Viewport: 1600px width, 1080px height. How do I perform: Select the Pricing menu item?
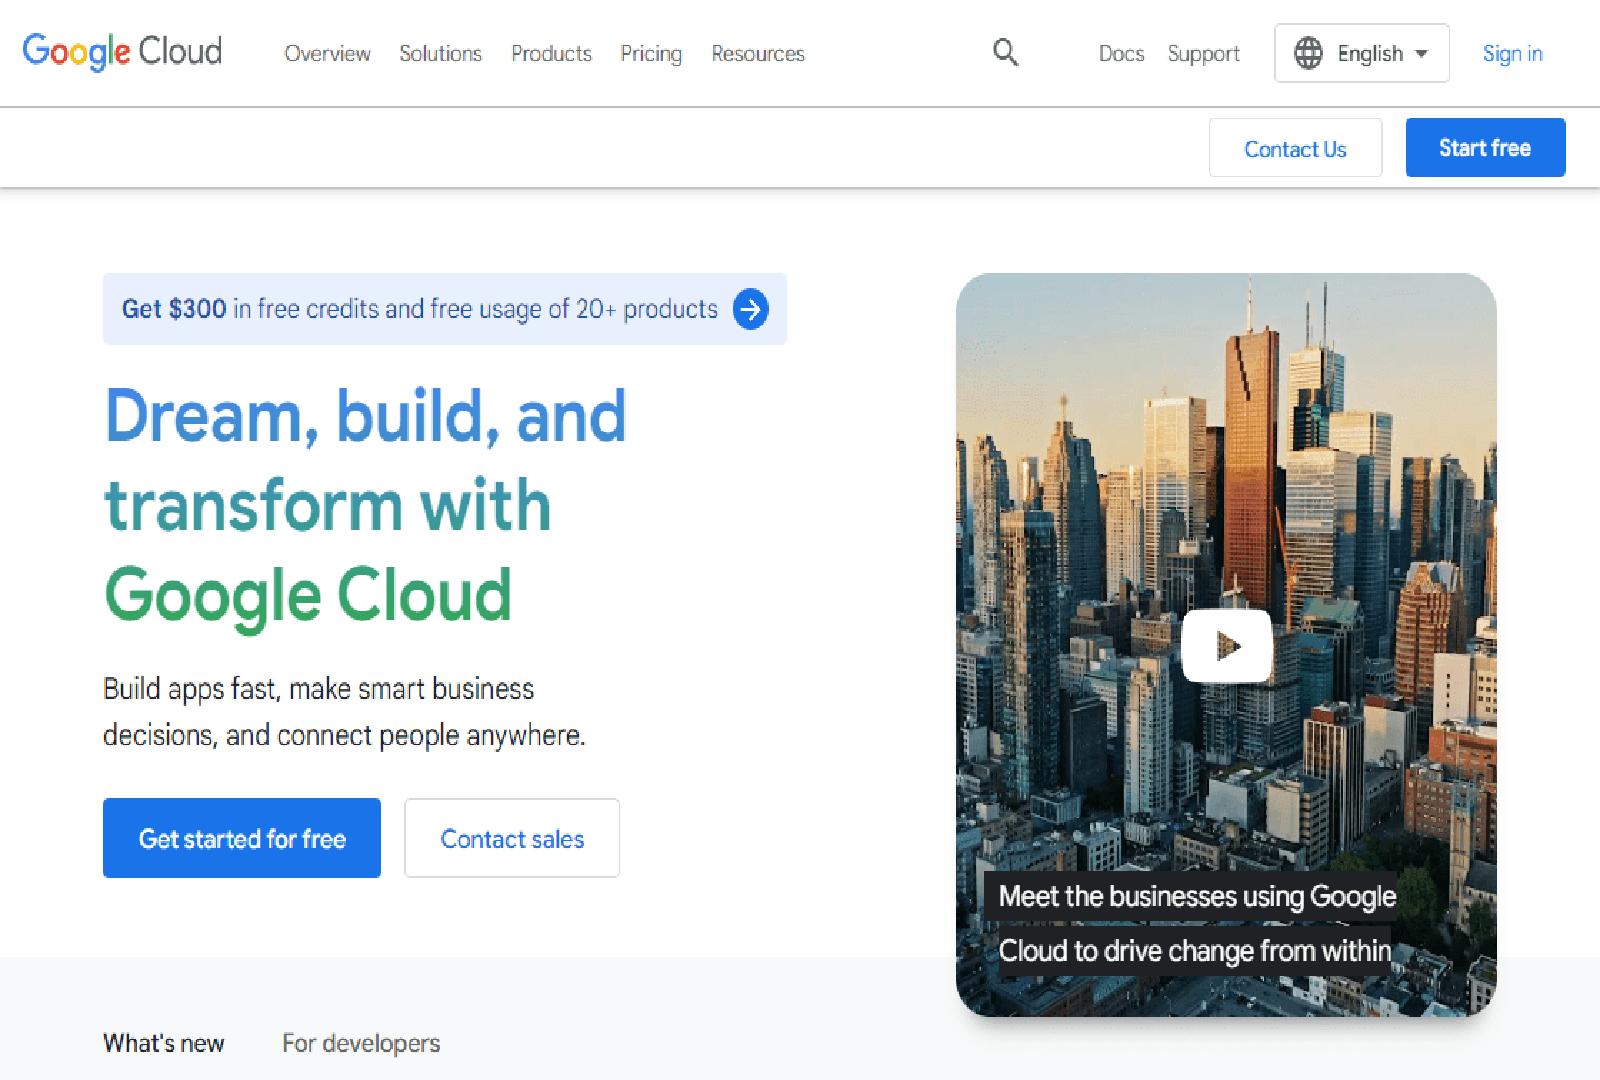point(650,54)
